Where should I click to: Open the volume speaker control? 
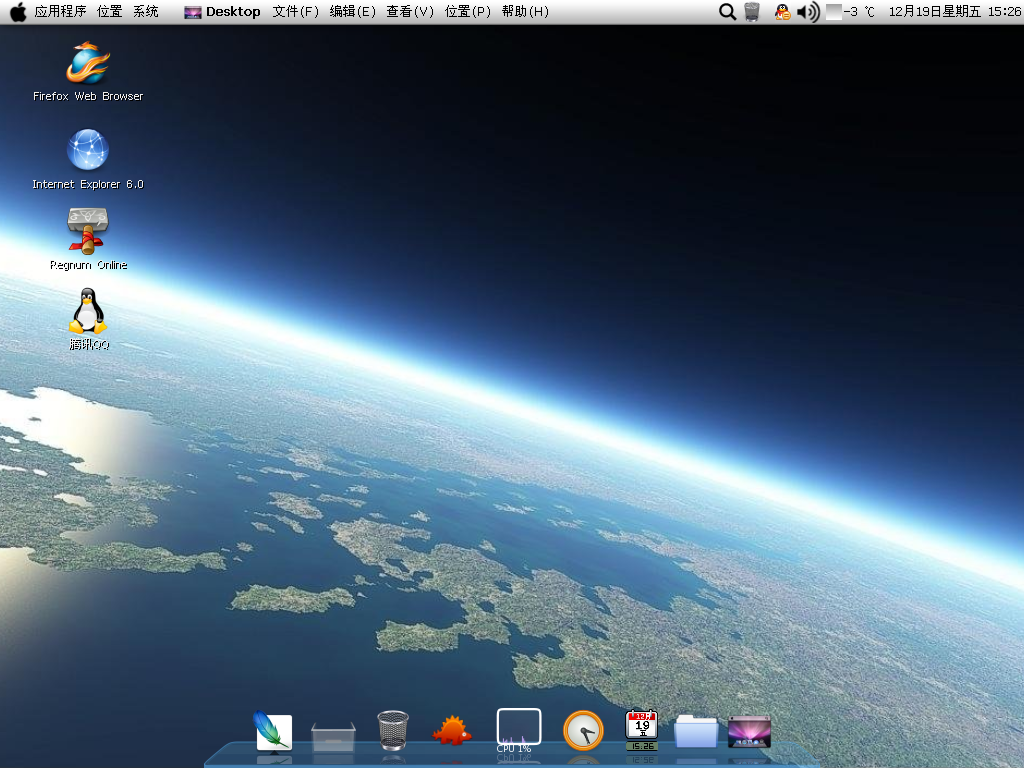808,12
